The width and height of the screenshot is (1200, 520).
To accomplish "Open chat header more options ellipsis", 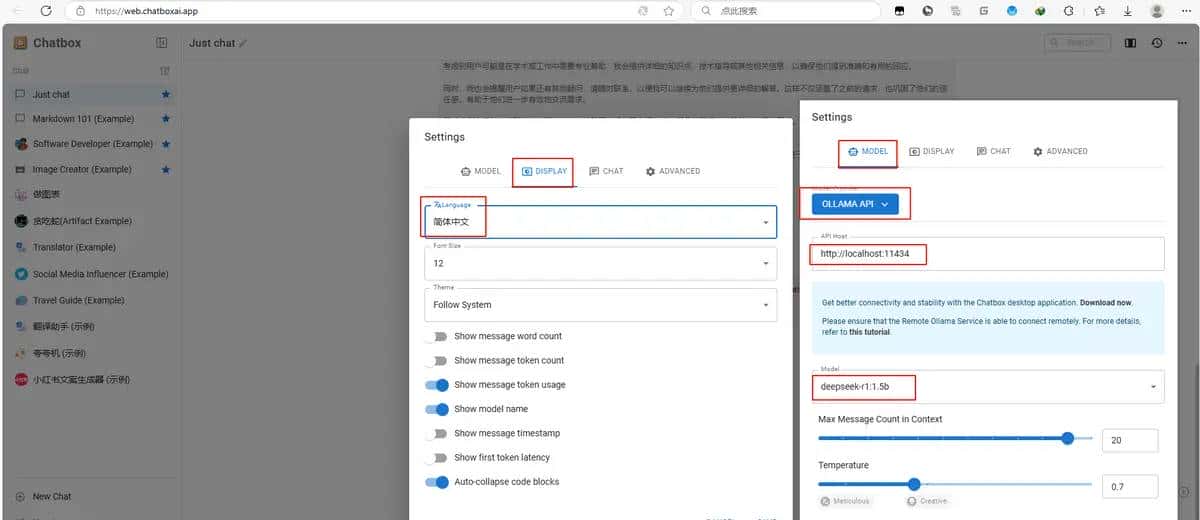I will tap(1182, 43).
